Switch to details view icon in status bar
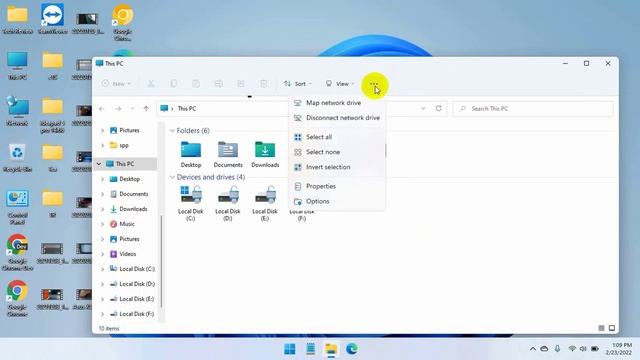Image resolution: width=640 pixels, height=360 pixels. 601,328
